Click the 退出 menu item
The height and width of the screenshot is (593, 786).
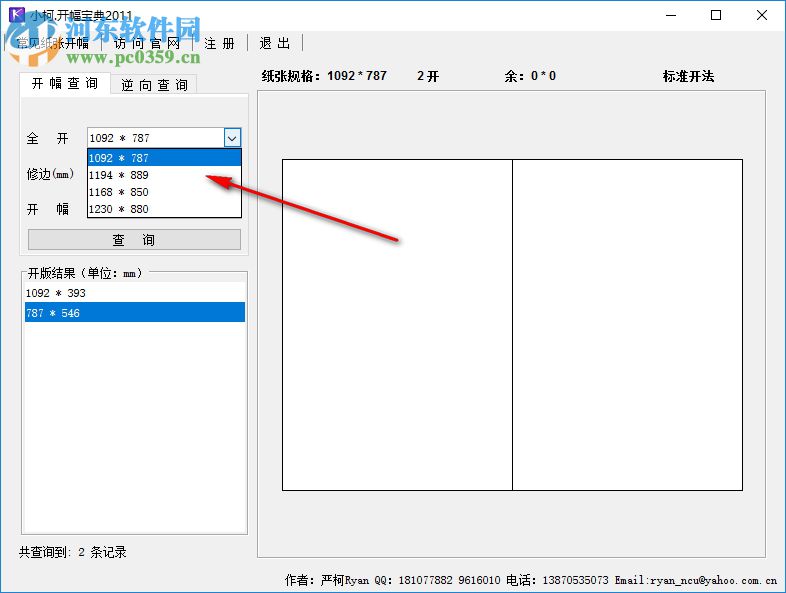275,44
